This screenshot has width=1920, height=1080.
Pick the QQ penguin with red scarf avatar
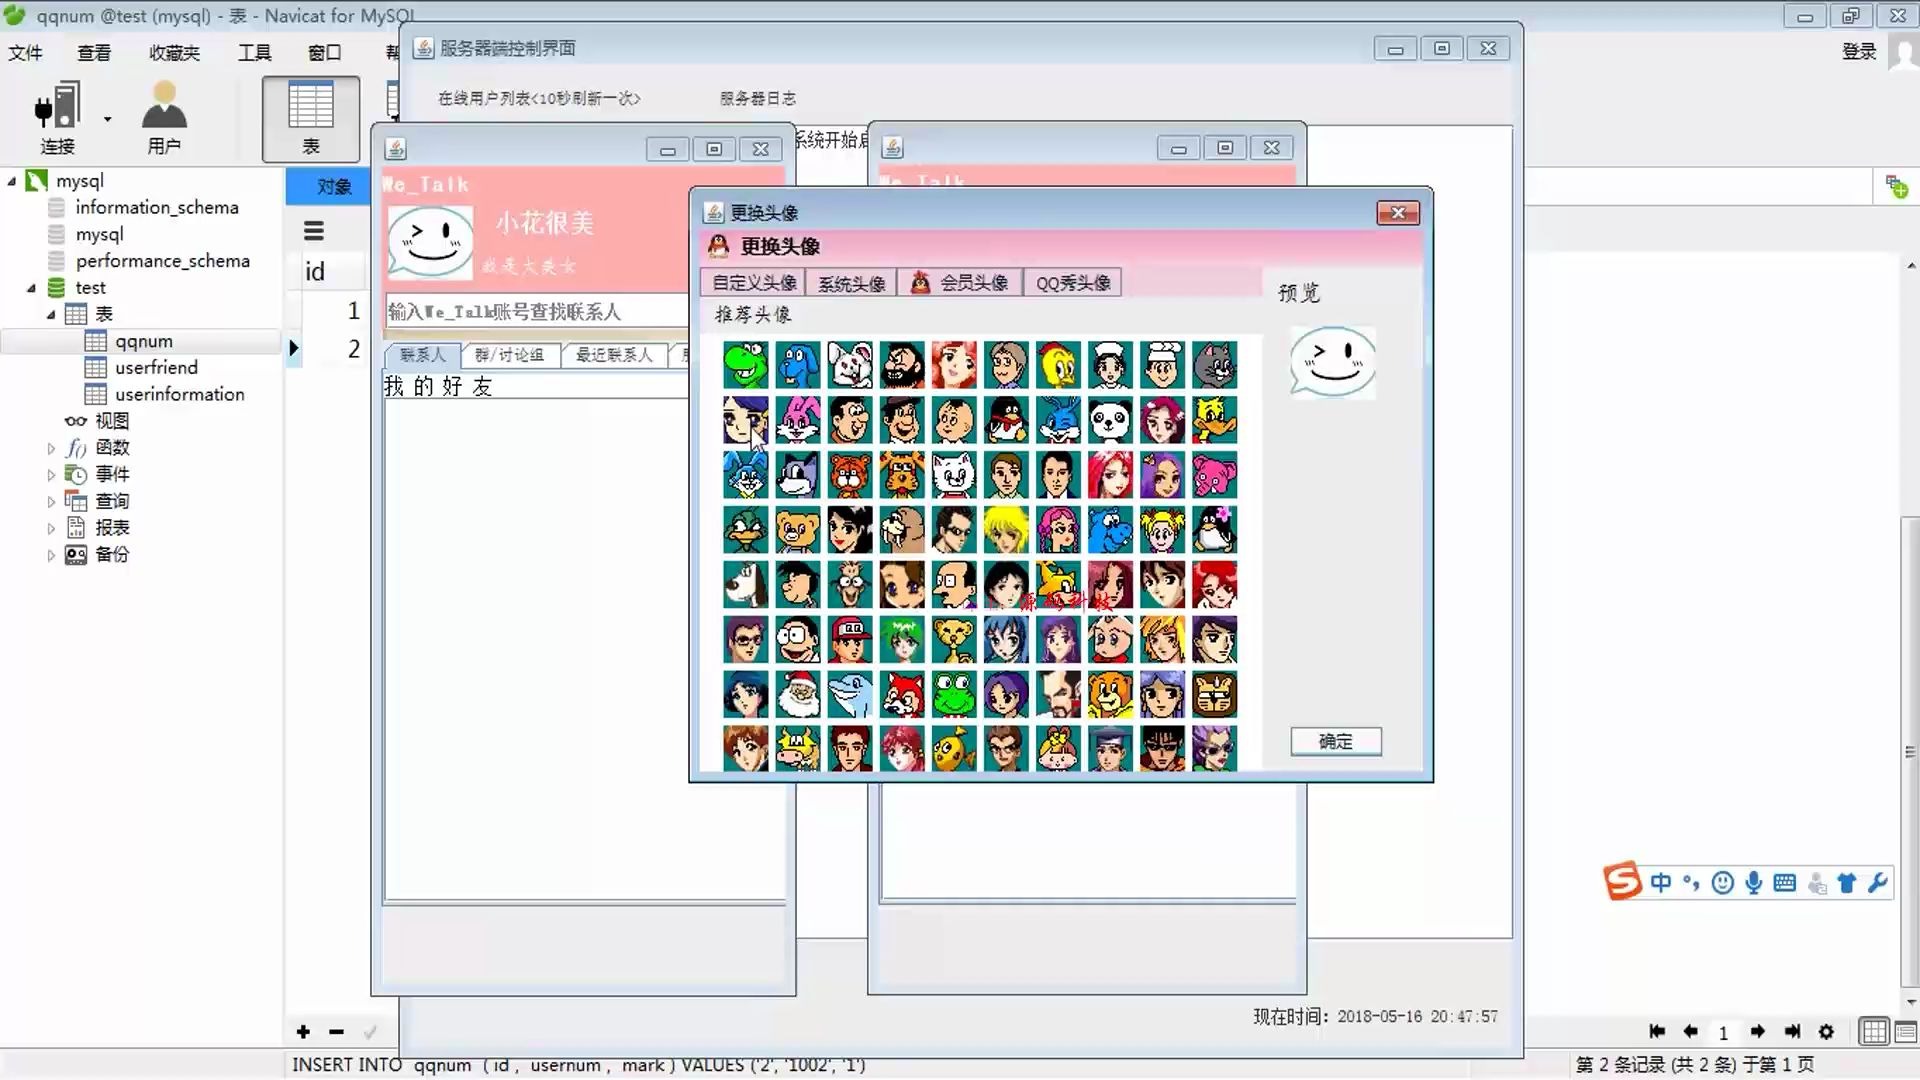(x=1006, y=420)
